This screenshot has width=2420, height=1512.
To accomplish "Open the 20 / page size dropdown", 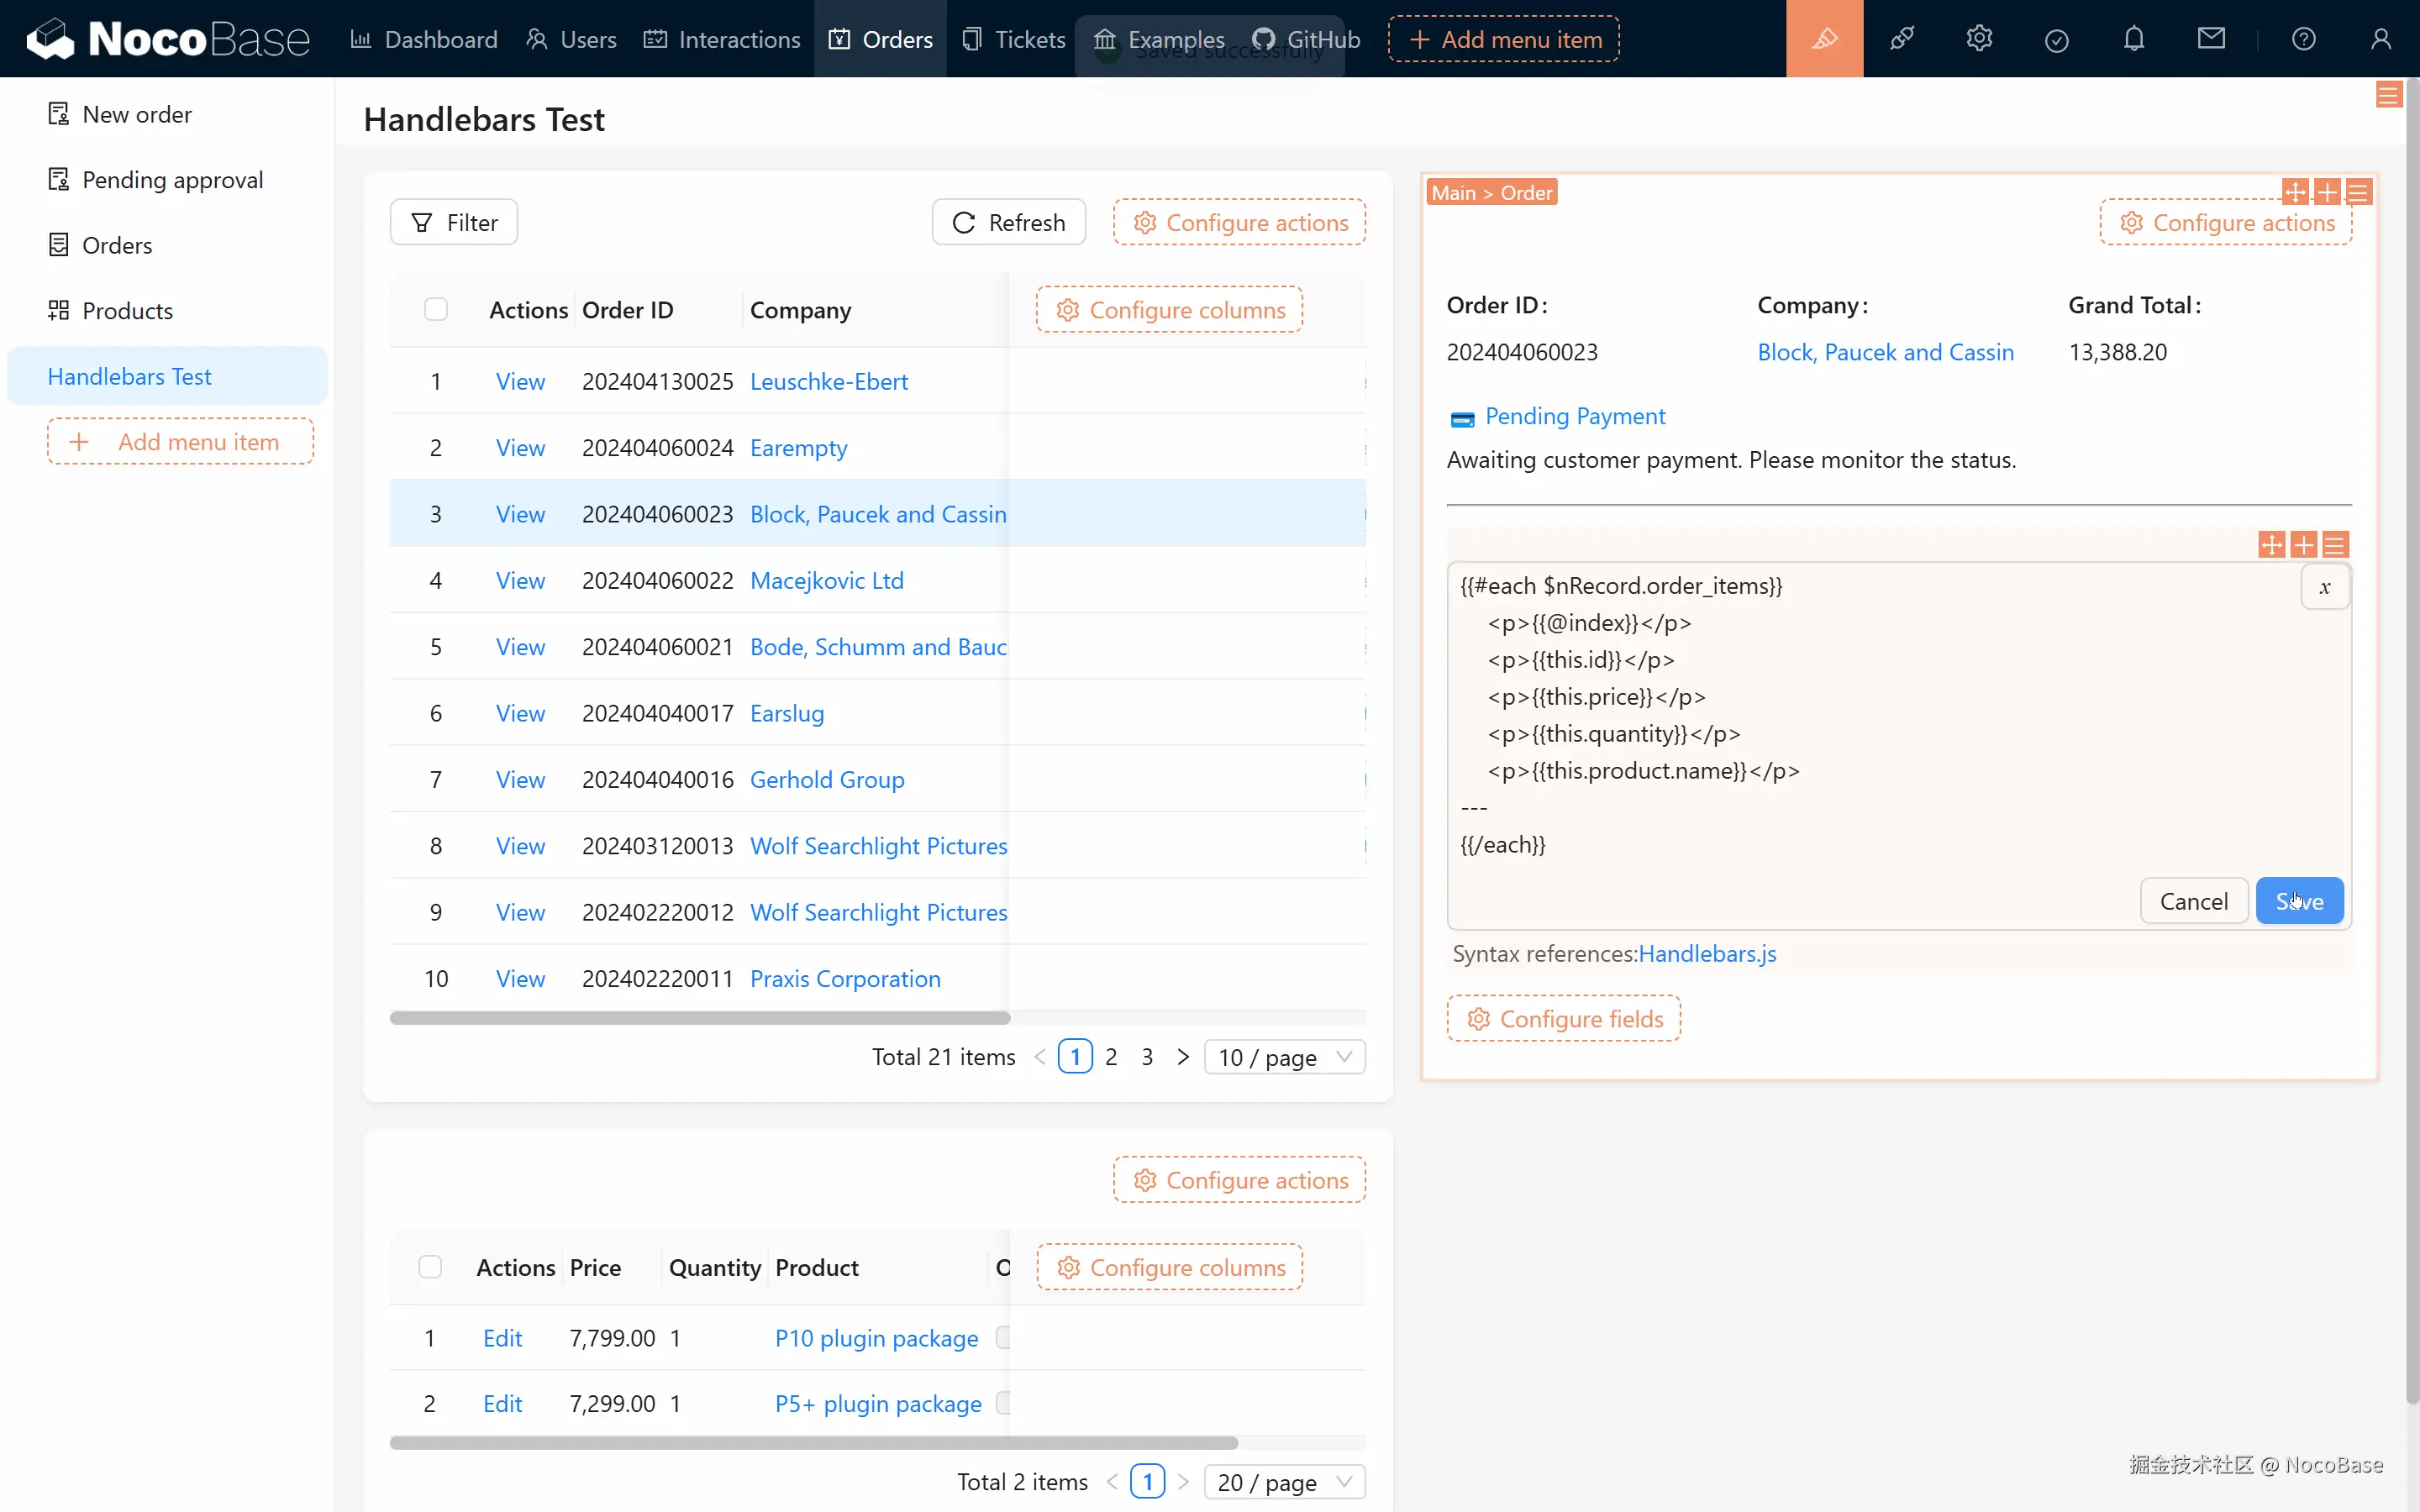I will point(1284,1481).
